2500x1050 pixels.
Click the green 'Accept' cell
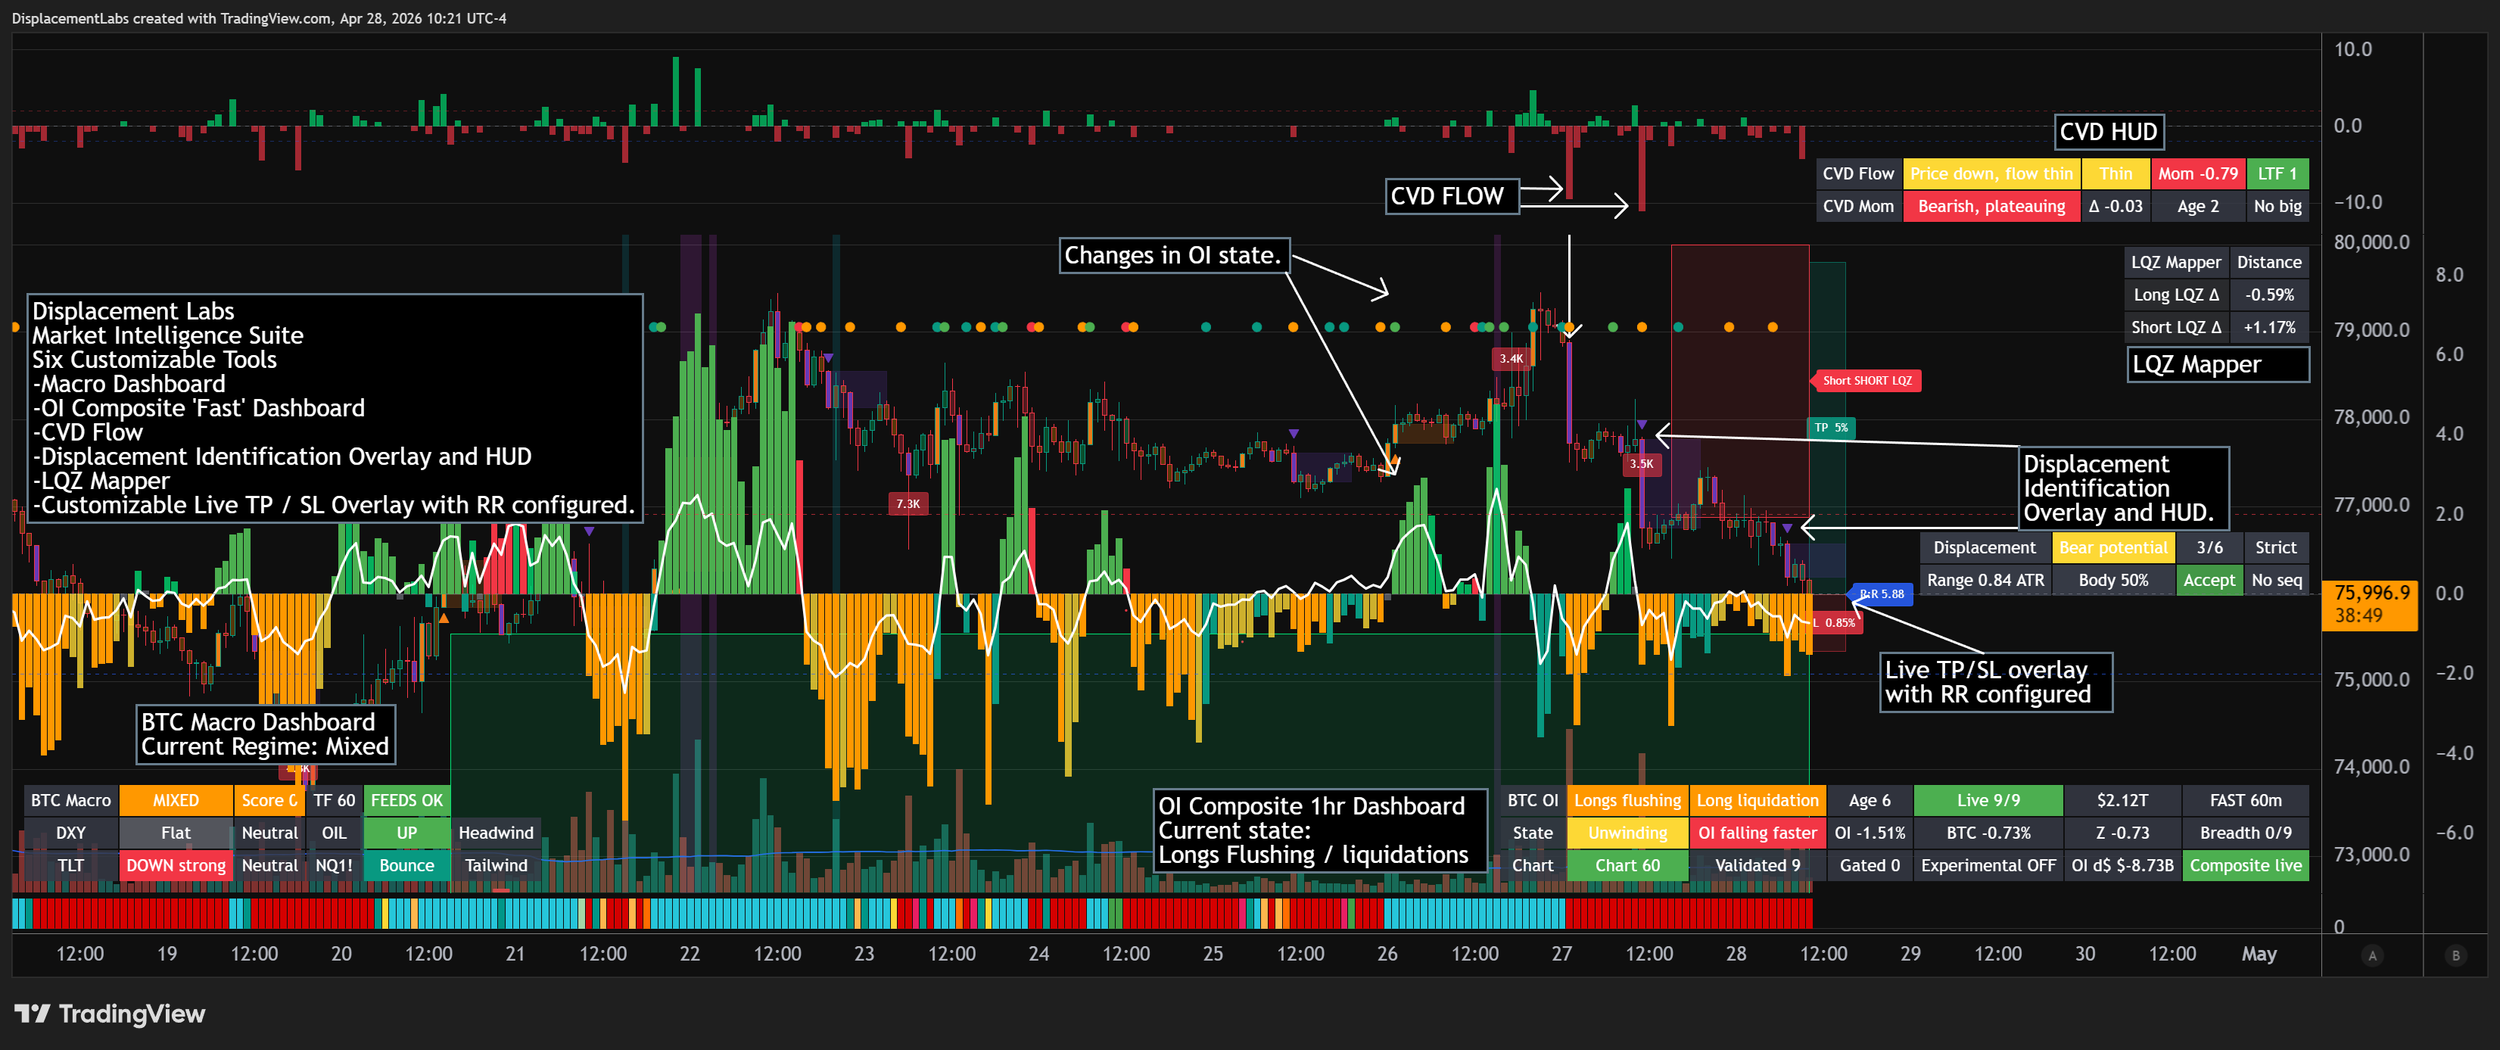[x=2209, y=580]
